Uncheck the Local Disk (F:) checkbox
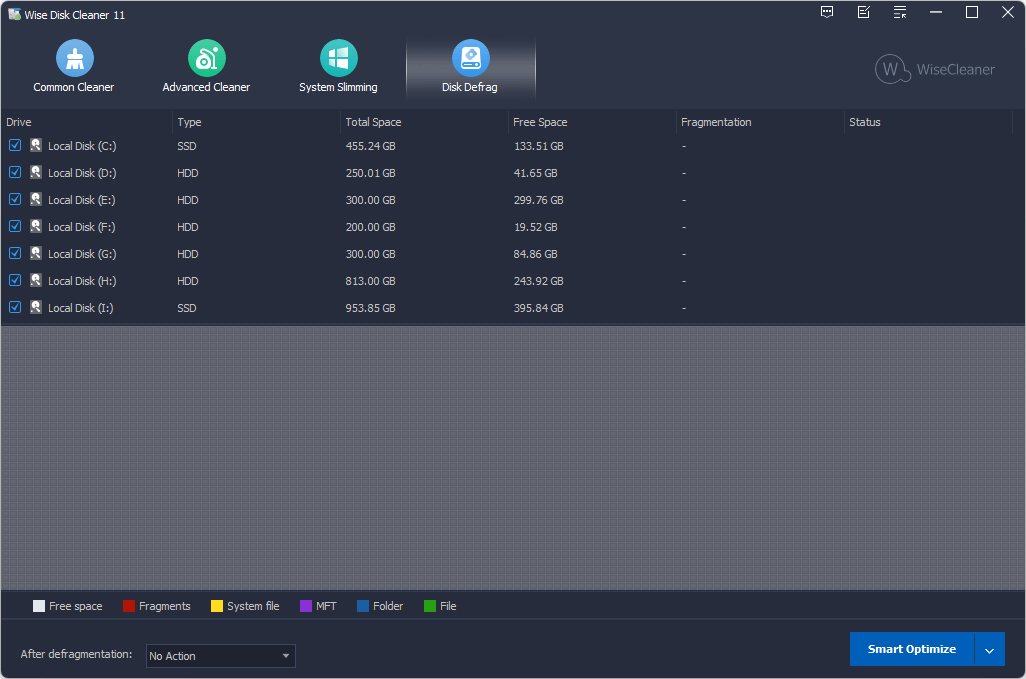This screenshot has width=1026, height=679. 15,226
